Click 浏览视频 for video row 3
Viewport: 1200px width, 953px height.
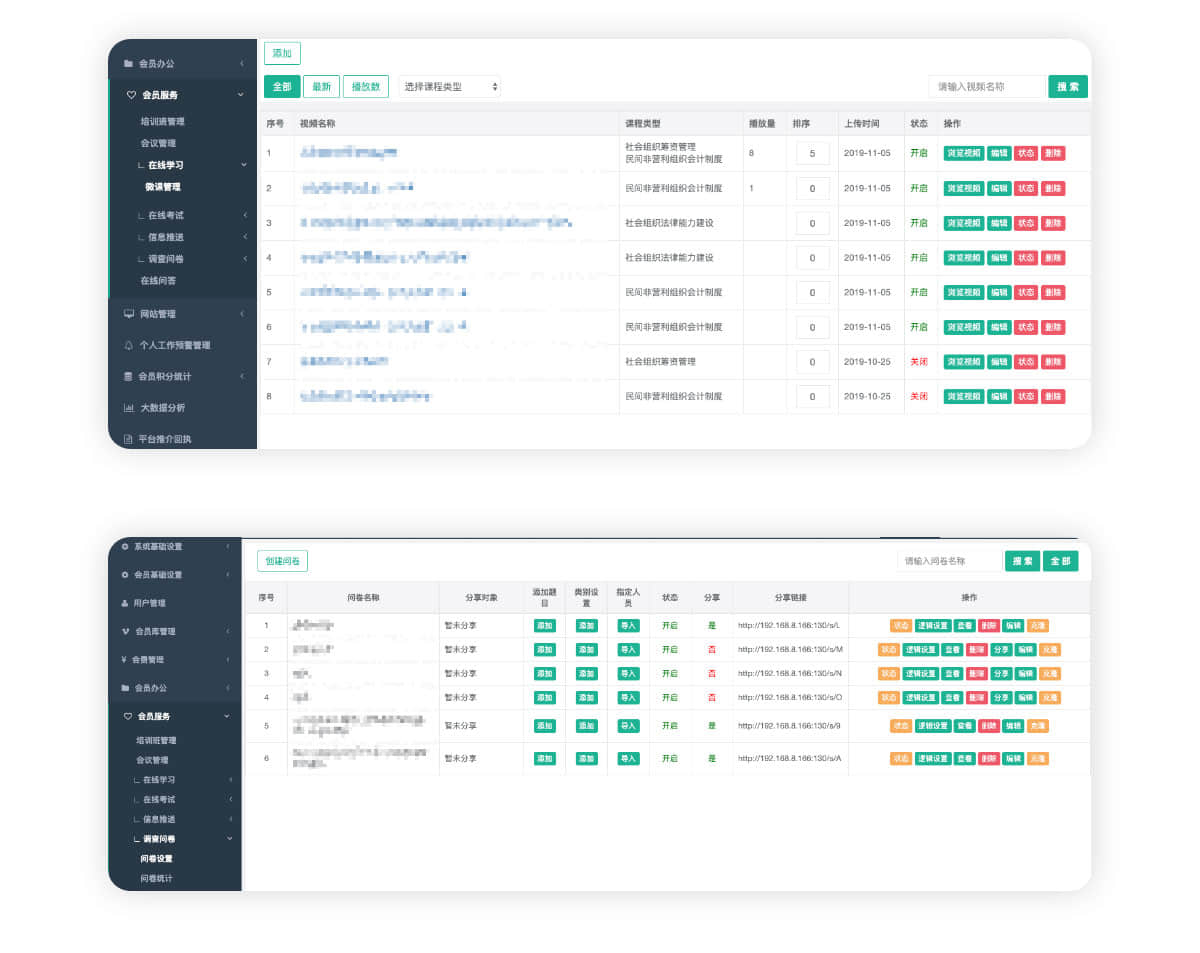(x=964, y=223)
